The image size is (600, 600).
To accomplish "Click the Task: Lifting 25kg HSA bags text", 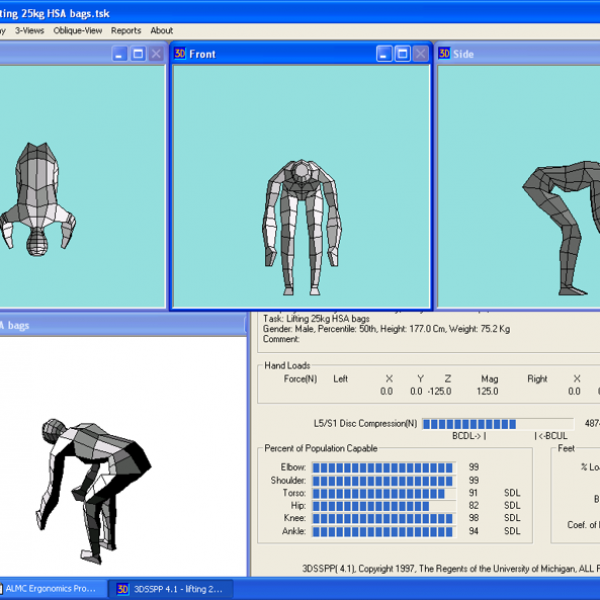I will click(x=316, y=319).
